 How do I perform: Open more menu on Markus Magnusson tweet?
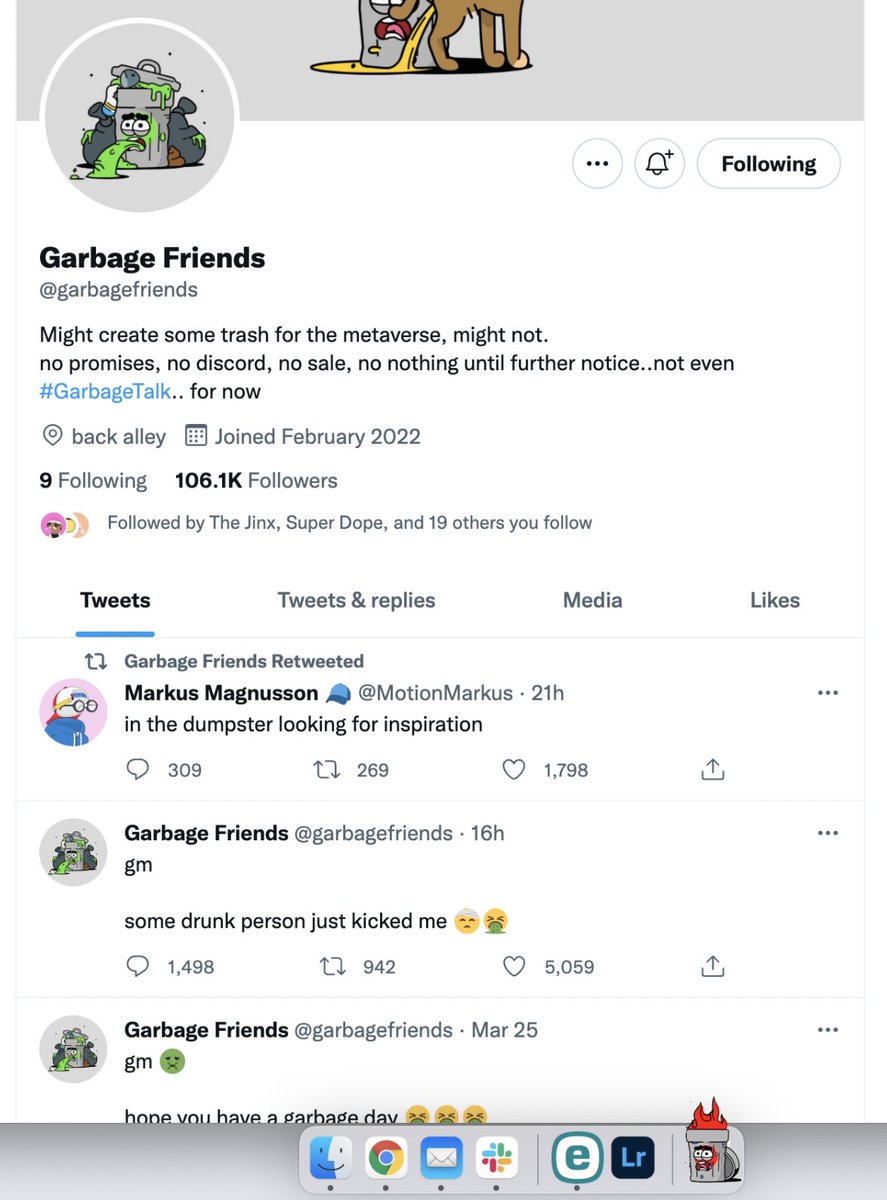coord(828,693)
